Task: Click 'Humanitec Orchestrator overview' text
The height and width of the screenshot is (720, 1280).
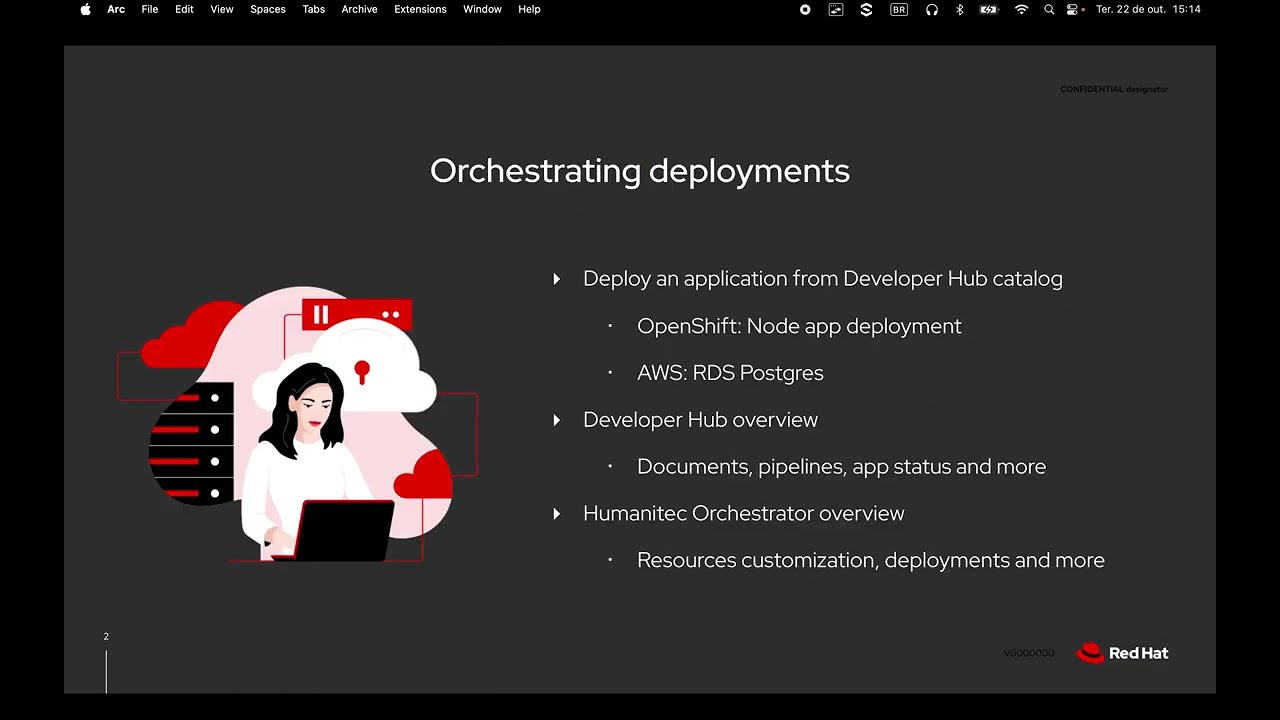Action: click(x=743, y=513)
